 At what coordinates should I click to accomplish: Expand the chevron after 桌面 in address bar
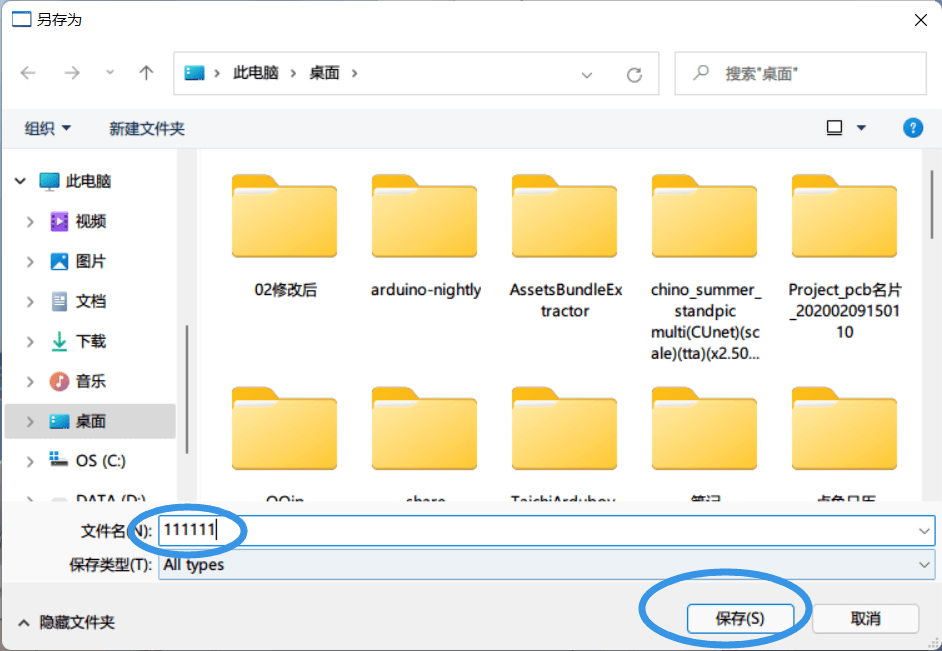354,73
